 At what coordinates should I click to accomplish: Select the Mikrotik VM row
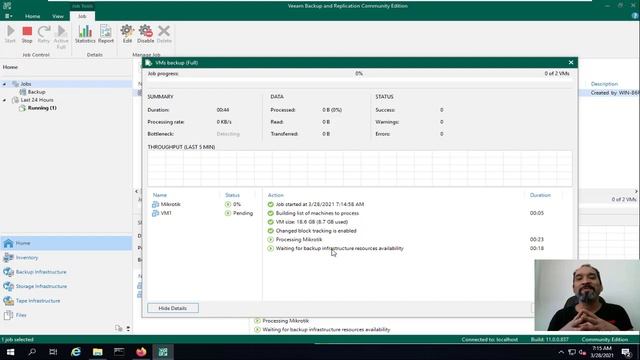203,204
